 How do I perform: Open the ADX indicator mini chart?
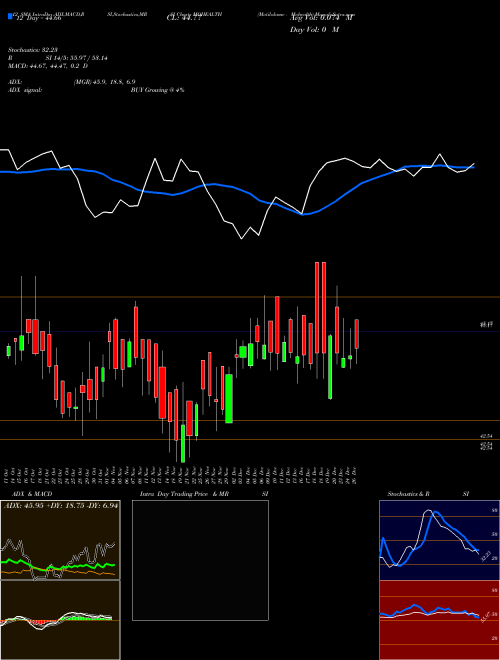60,540
